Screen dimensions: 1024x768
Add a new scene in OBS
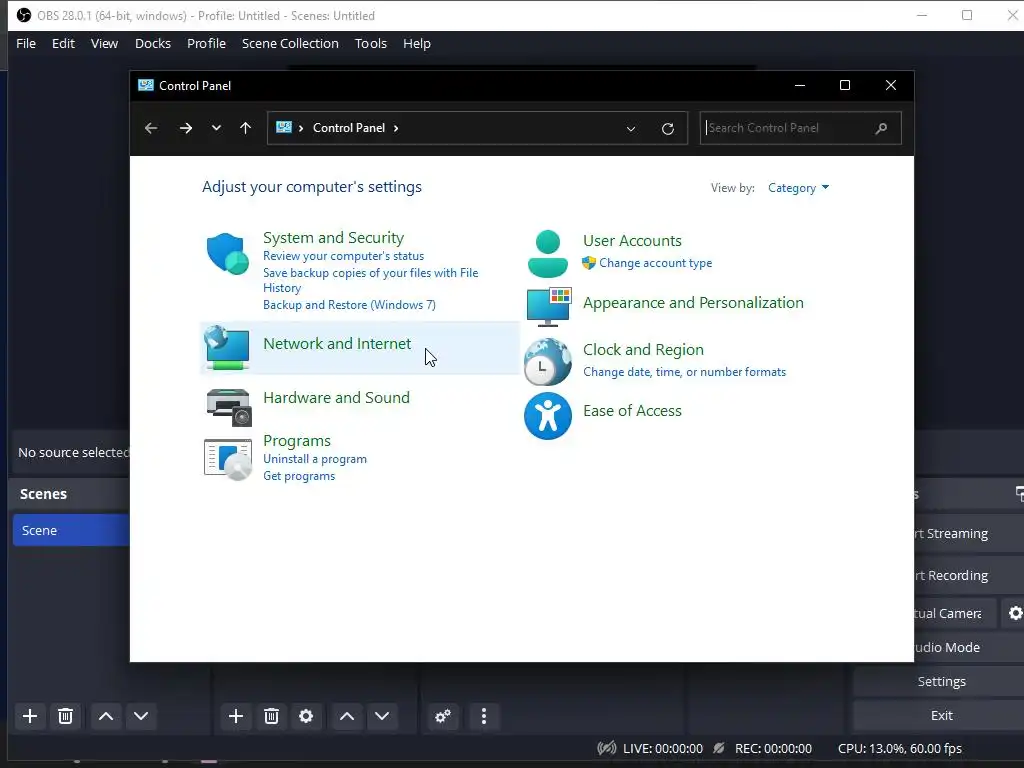point(29,716)
